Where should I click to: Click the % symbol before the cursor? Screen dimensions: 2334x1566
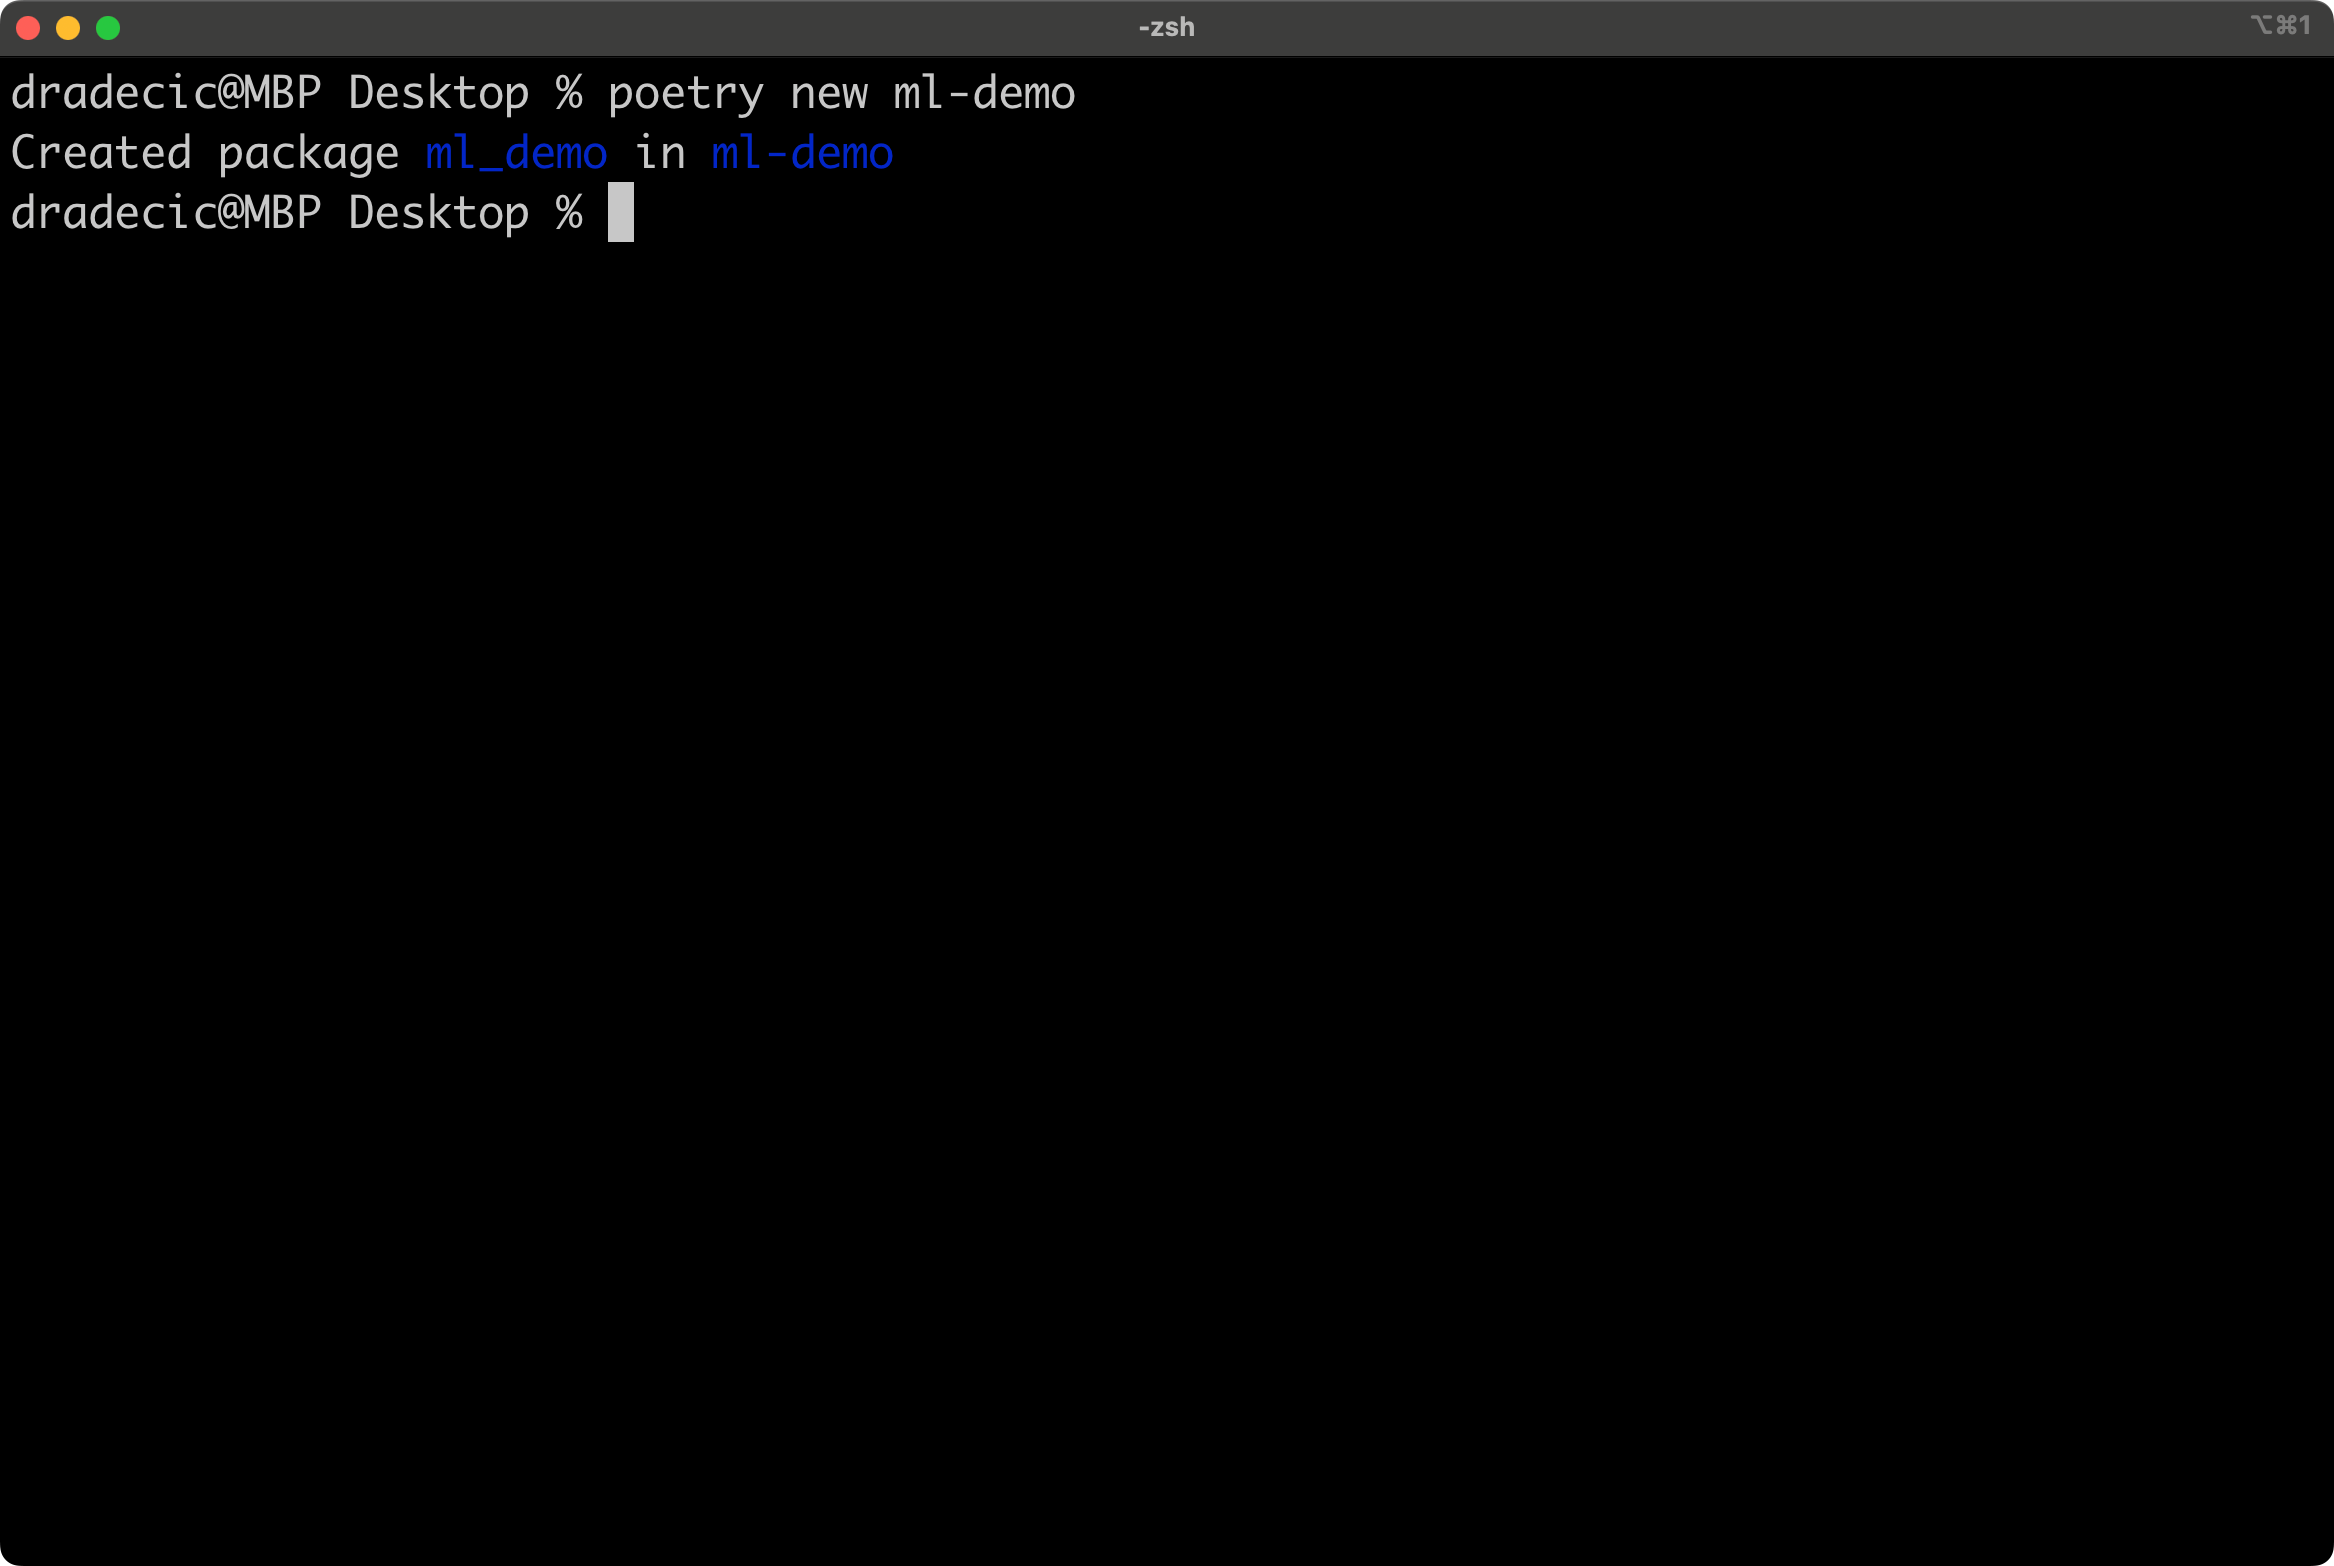pos(570,213)
